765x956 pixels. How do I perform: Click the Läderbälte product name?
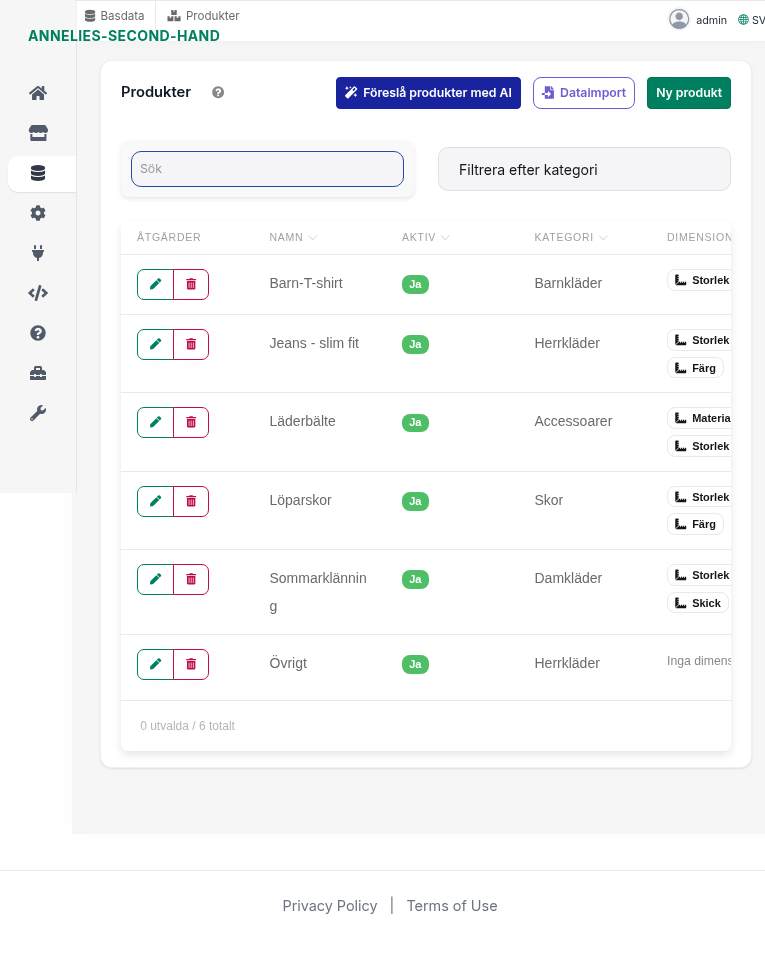tap(302, 421)
